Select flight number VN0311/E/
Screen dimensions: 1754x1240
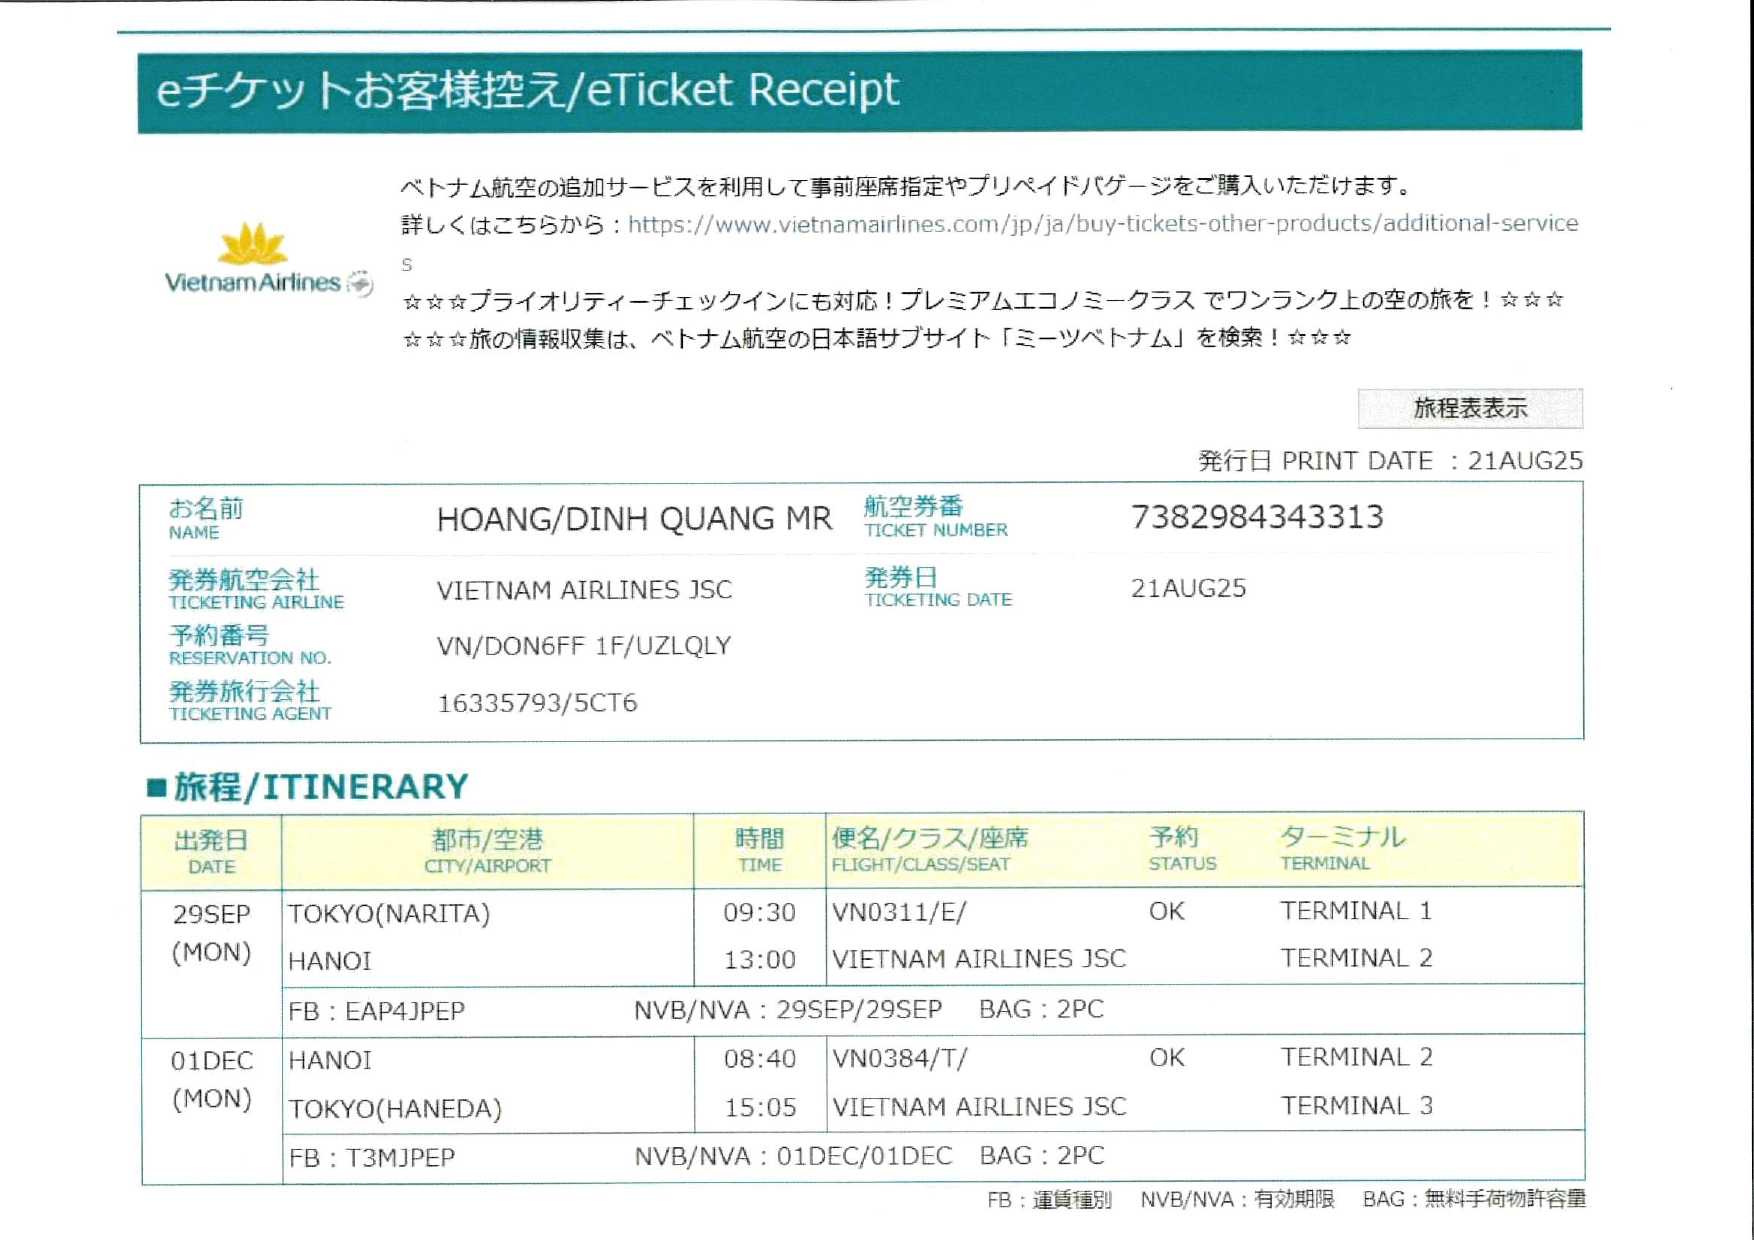[x=898, y=912]
